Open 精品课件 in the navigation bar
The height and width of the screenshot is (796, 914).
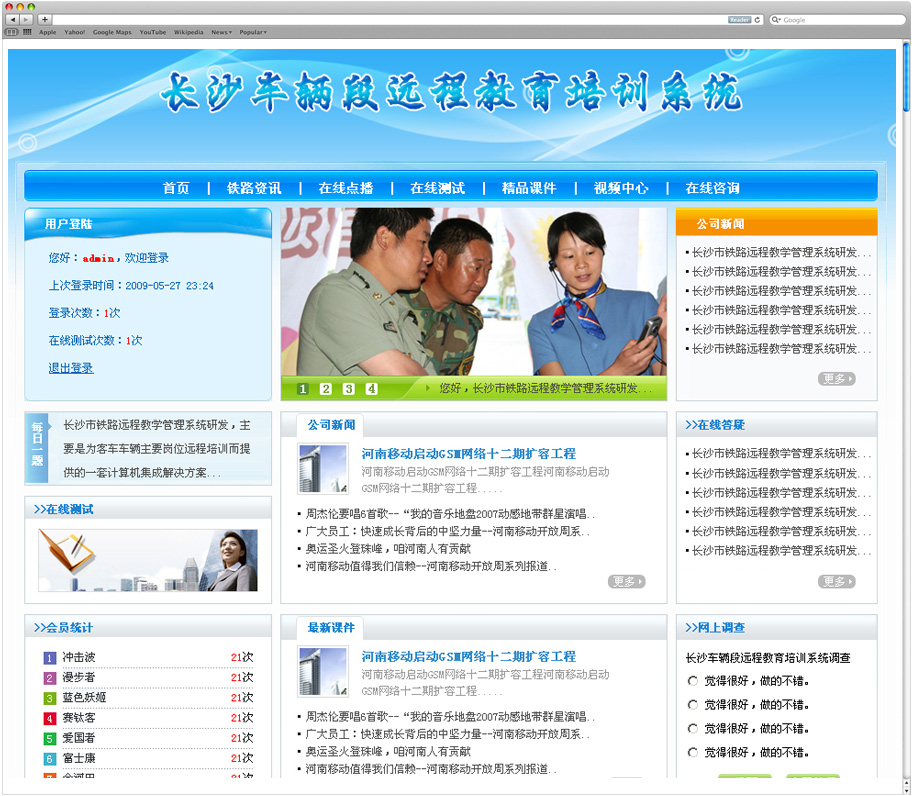tap(529, 188)
